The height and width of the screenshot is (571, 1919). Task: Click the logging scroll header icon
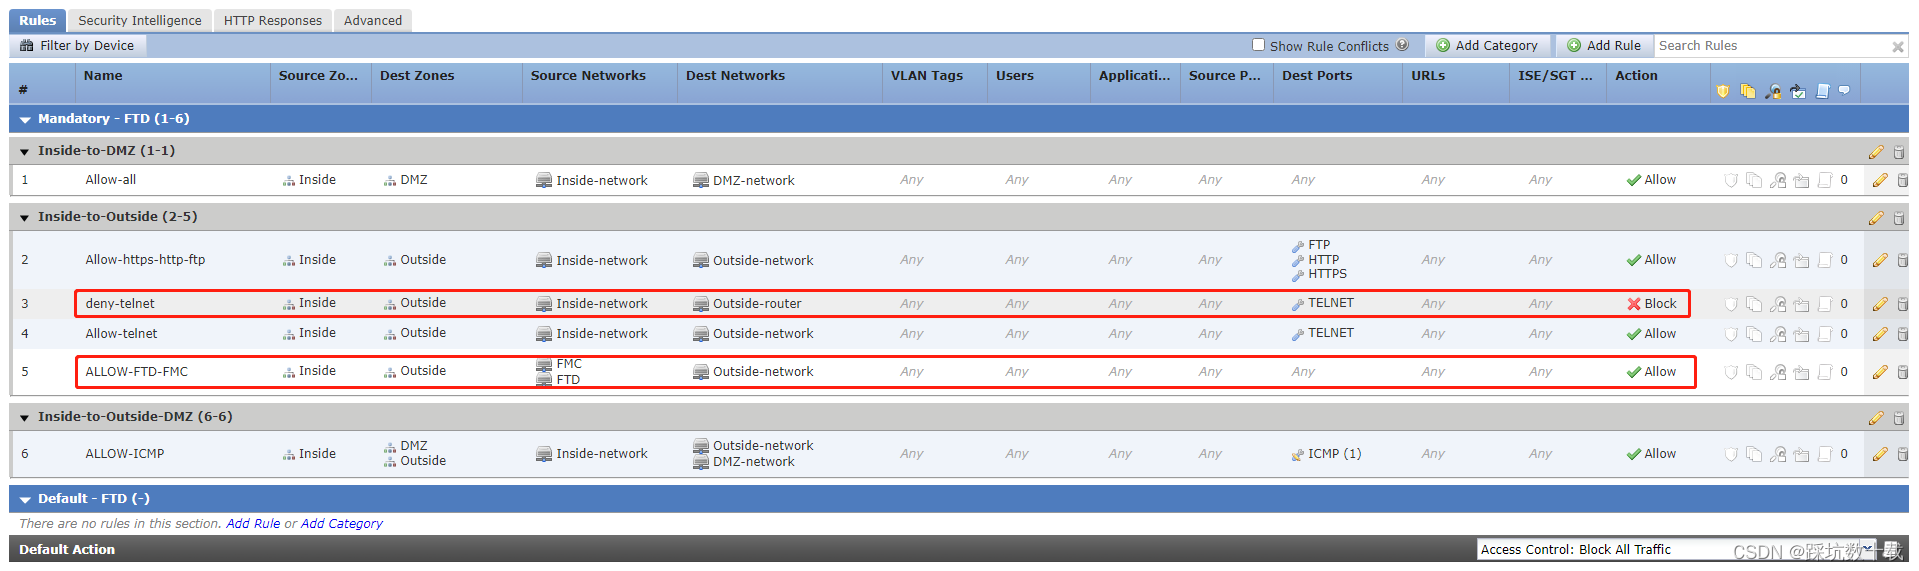tap(1822, 91)
